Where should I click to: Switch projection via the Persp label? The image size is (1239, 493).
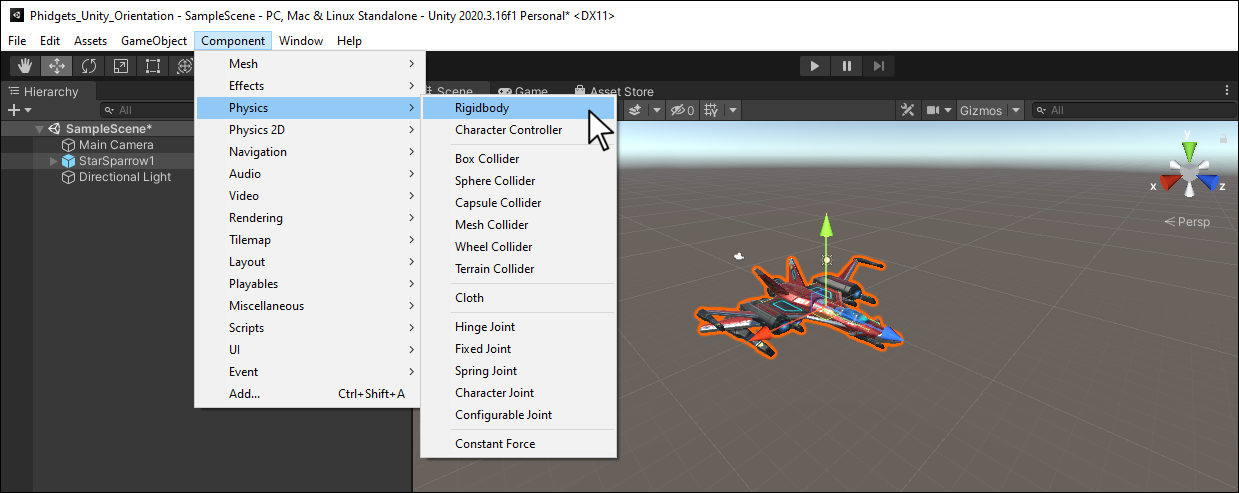1187,222
